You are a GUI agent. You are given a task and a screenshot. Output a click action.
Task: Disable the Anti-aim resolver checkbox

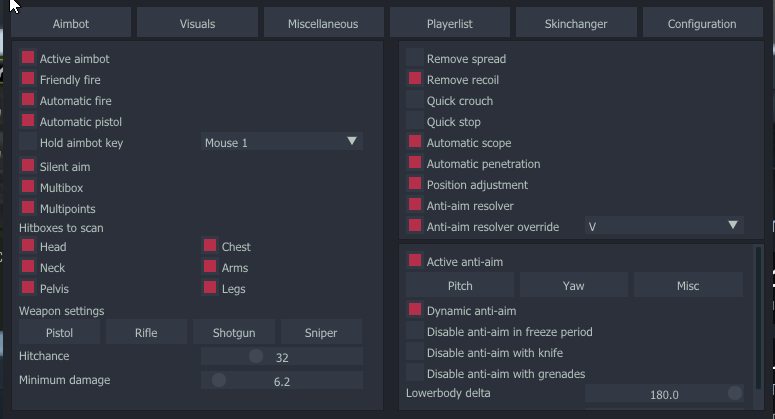point(415,205)
